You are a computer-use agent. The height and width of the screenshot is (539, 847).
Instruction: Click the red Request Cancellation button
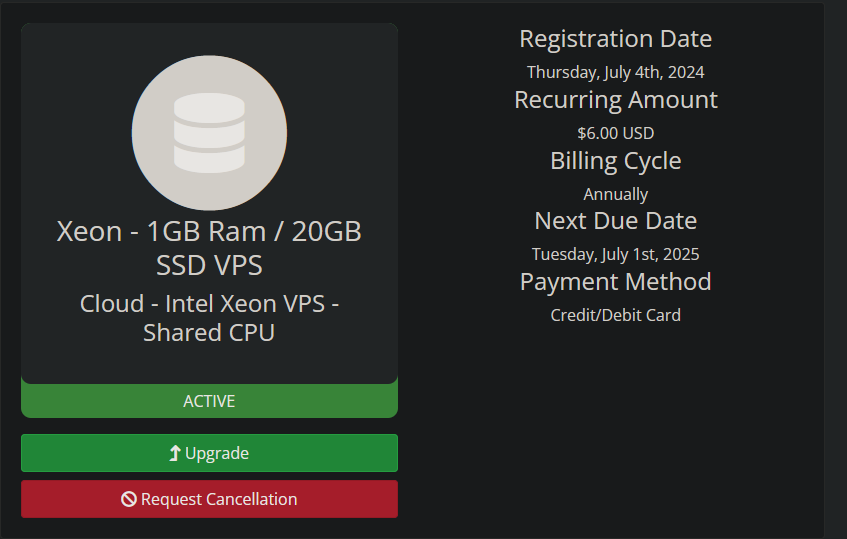pyautogui.click(x=209, y=499)
